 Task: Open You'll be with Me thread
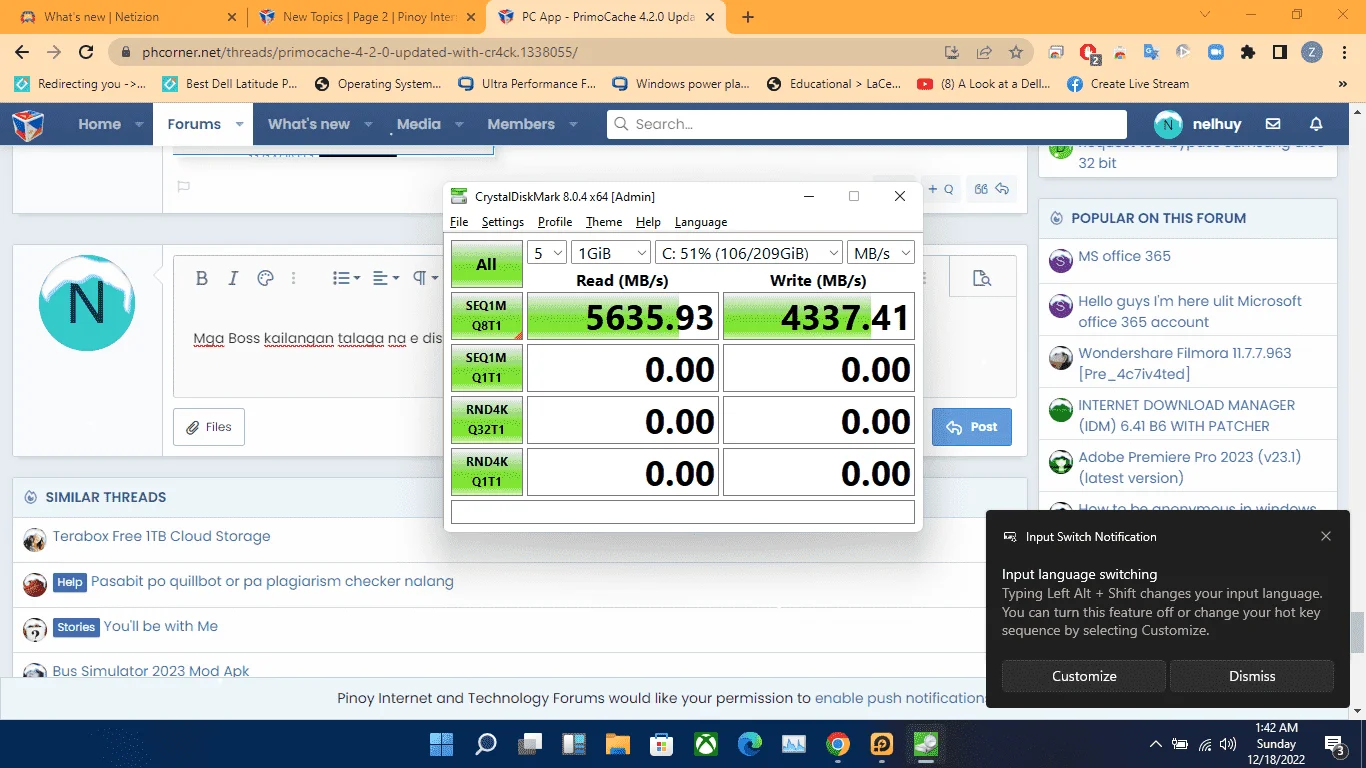(x=160, y=626)
